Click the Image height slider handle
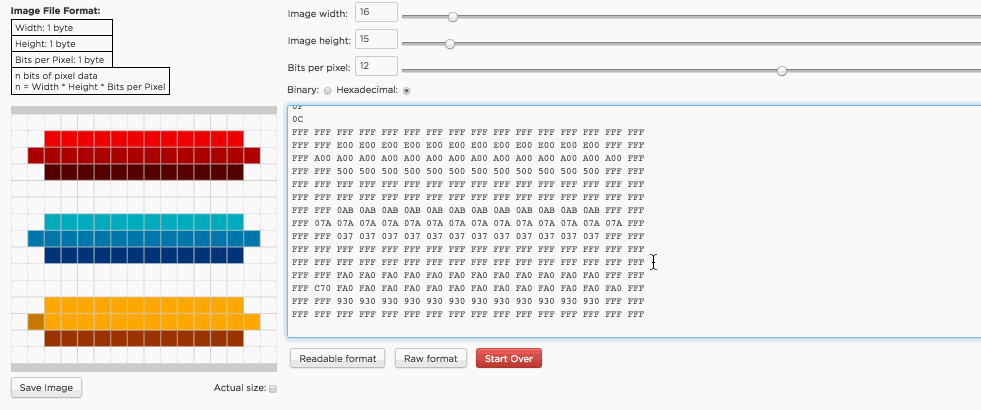Screen dimensions: 981x410 click(450, 44)
